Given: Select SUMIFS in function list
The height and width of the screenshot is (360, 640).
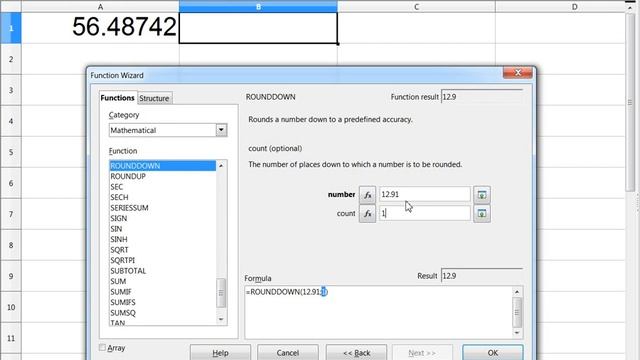Looking at the screenshot, I should (162, 302).
